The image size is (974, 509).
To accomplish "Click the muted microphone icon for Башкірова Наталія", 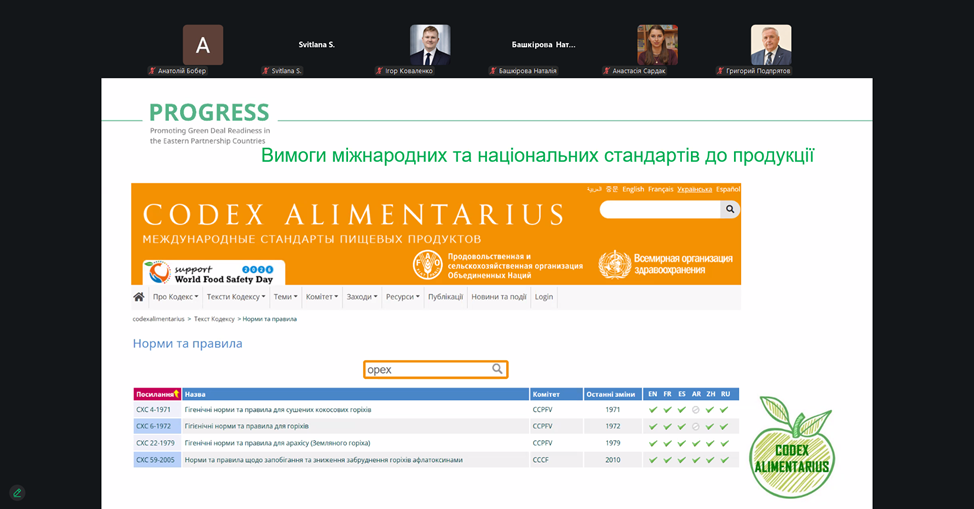I will click(493, 71).
